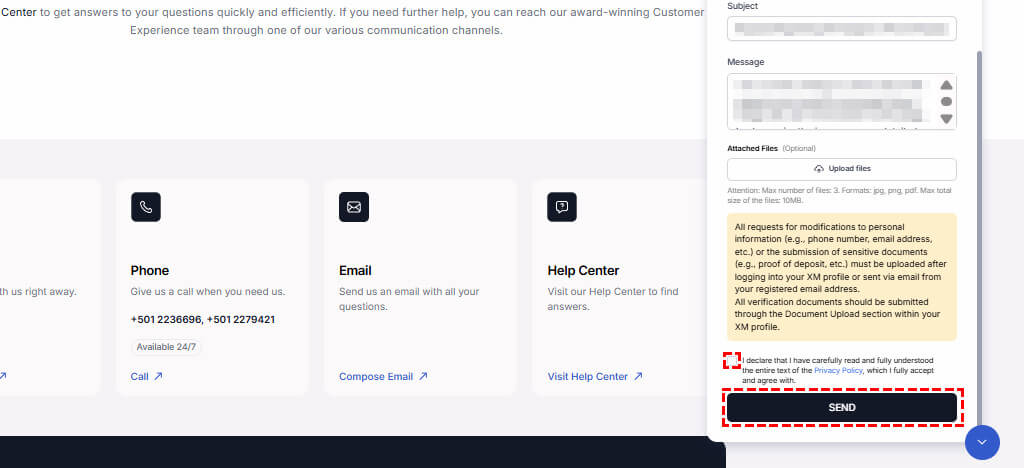Click the message box scroll down arrow
The width and height of the screenshot is (1024, 468).
click(946, 119)
